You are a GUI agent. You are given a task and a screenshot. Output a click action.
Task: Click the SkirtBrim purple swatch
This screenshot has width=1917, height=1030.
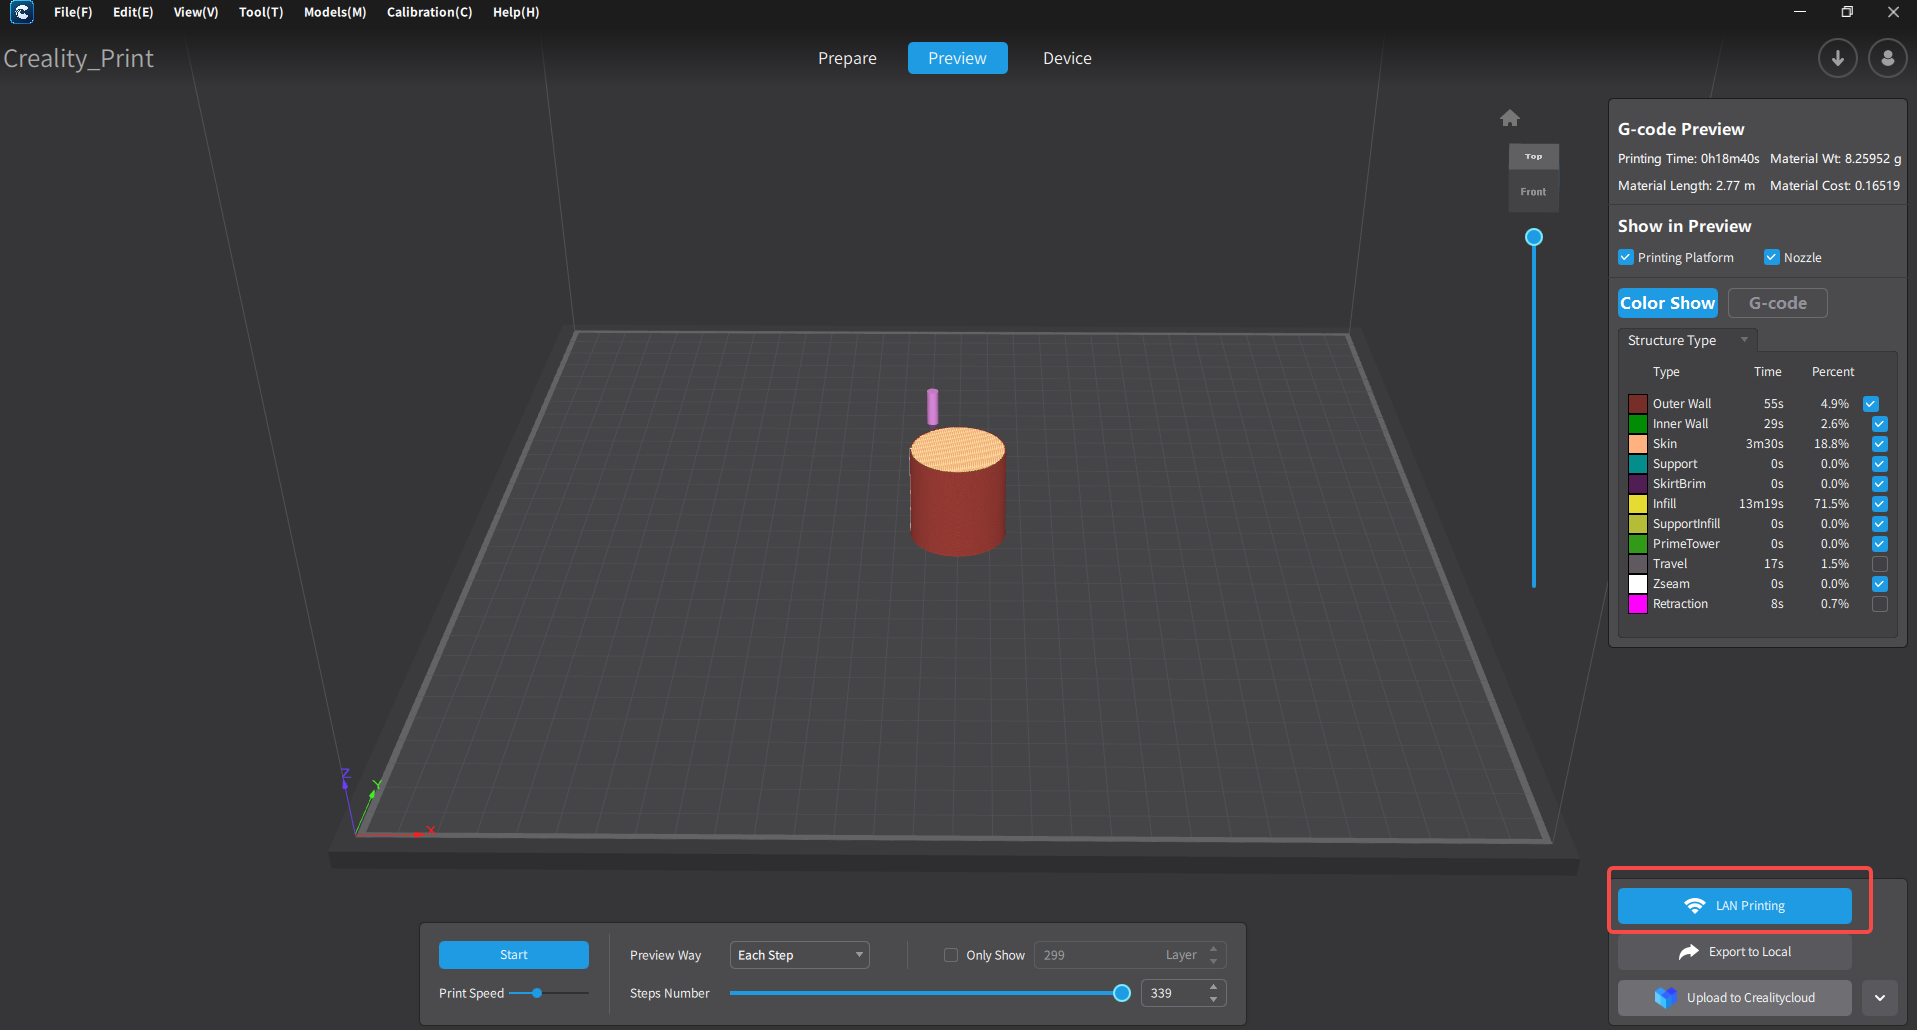(x=1638, y=484)
